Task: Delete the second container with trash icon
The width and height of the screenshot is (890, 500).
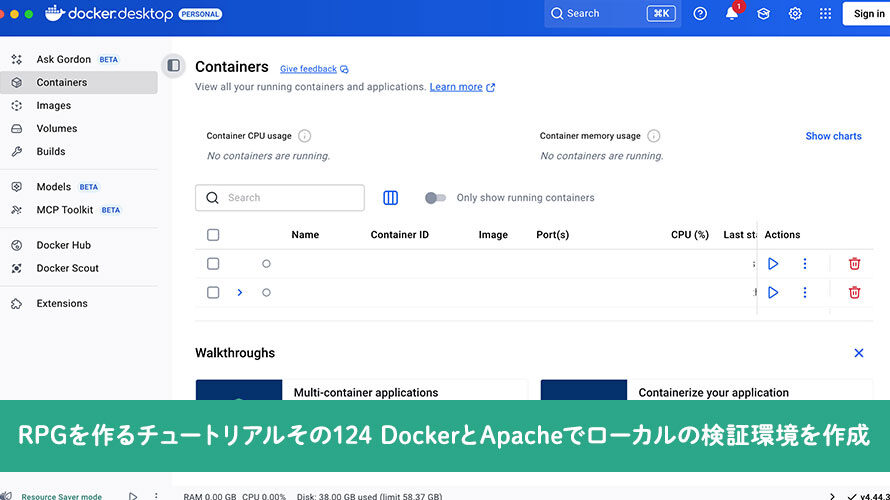Action: pyautogui.click(x=854, y=293)
